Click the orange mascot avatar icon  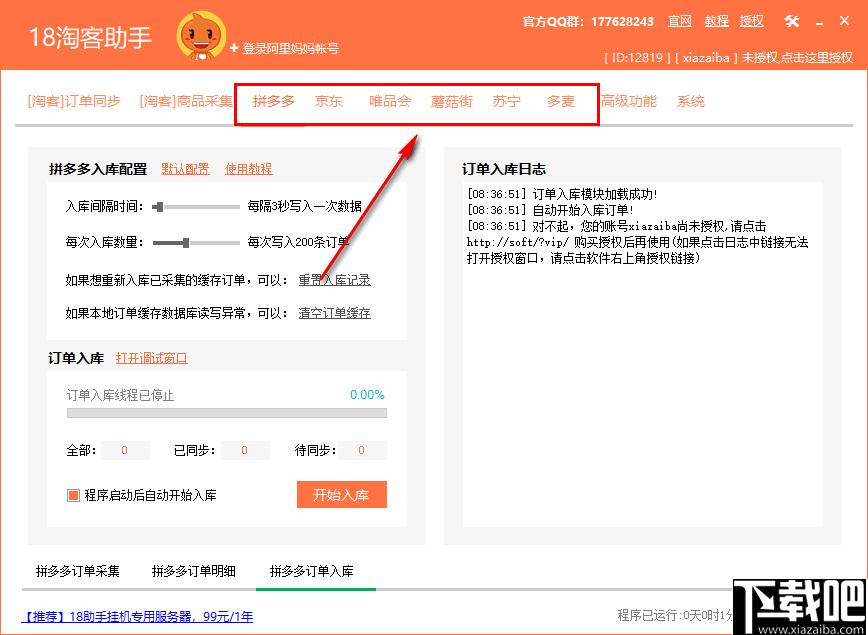coord(202,36)
